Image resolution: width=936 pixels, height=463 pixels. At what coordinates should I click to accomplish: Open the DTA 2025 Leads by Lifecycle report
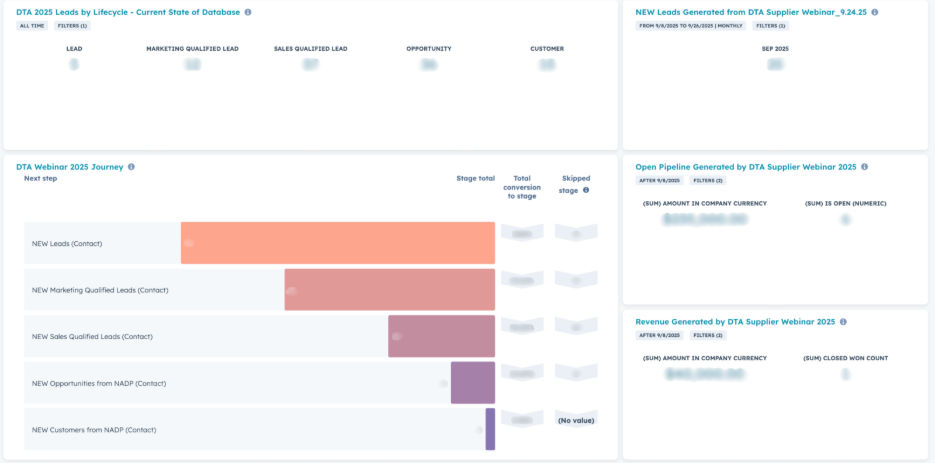tap(128, 12)
